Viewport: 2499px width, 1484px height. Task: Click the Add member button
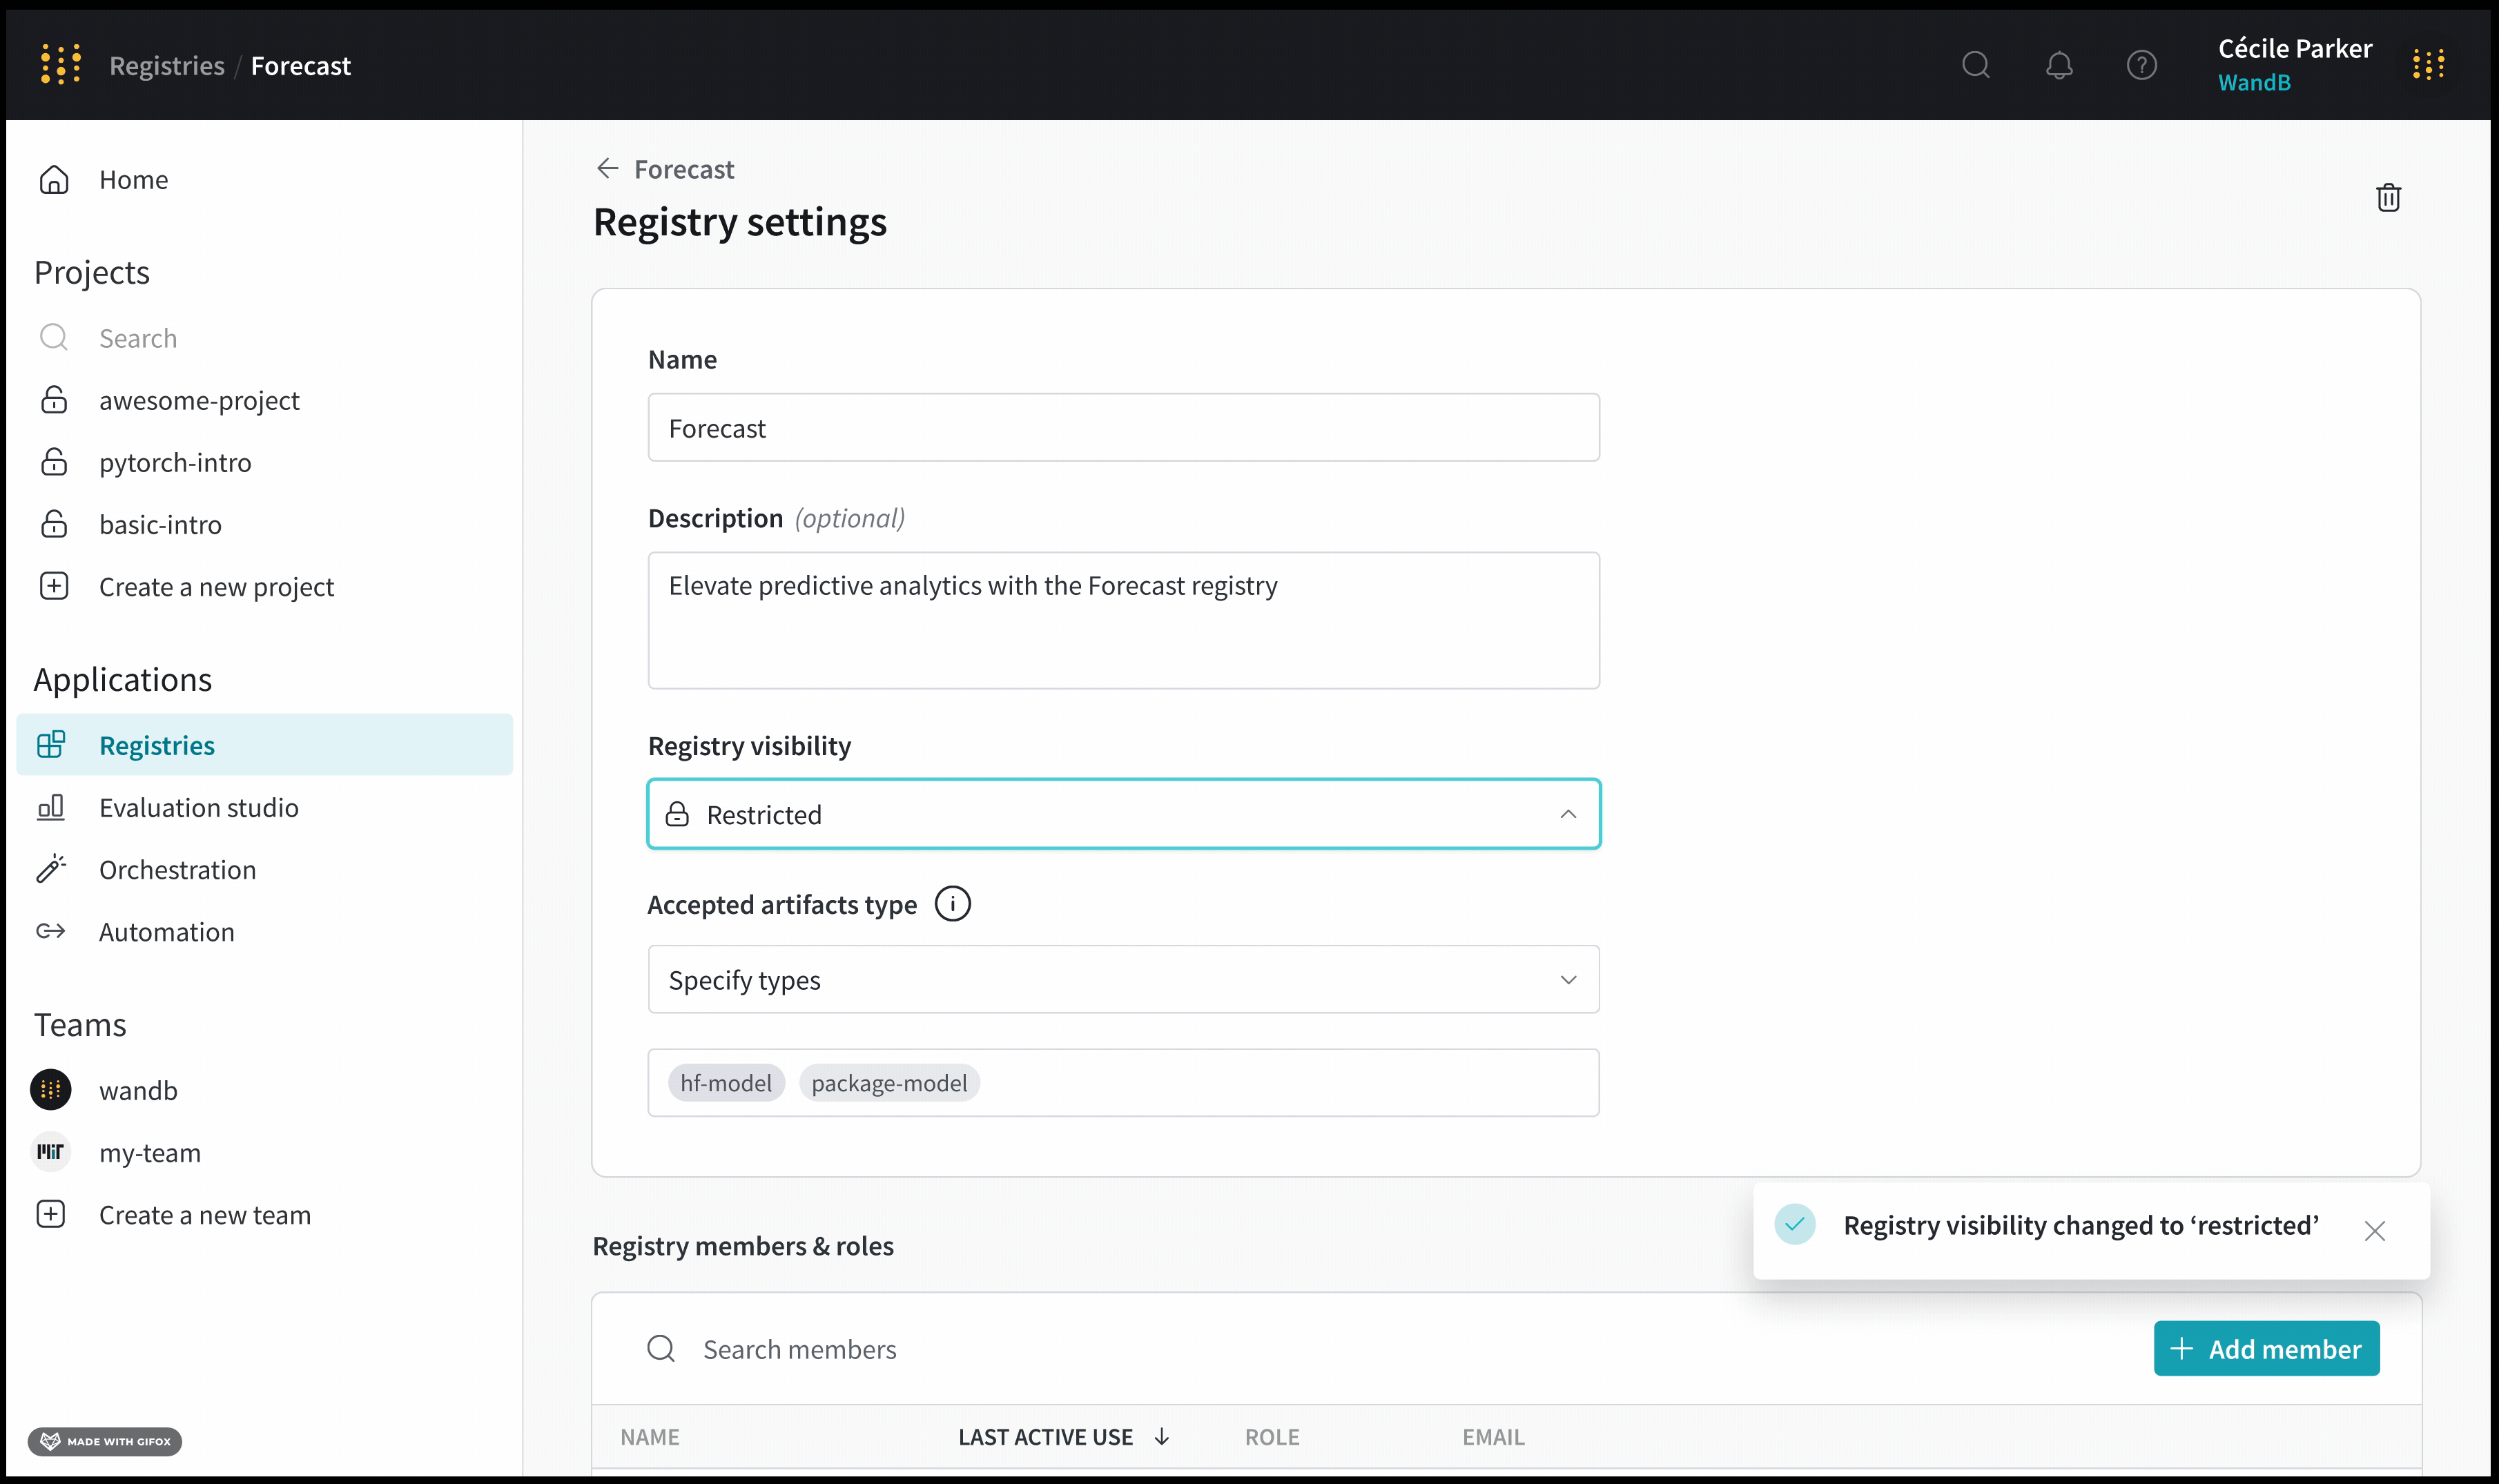tap(2265, 1349)
